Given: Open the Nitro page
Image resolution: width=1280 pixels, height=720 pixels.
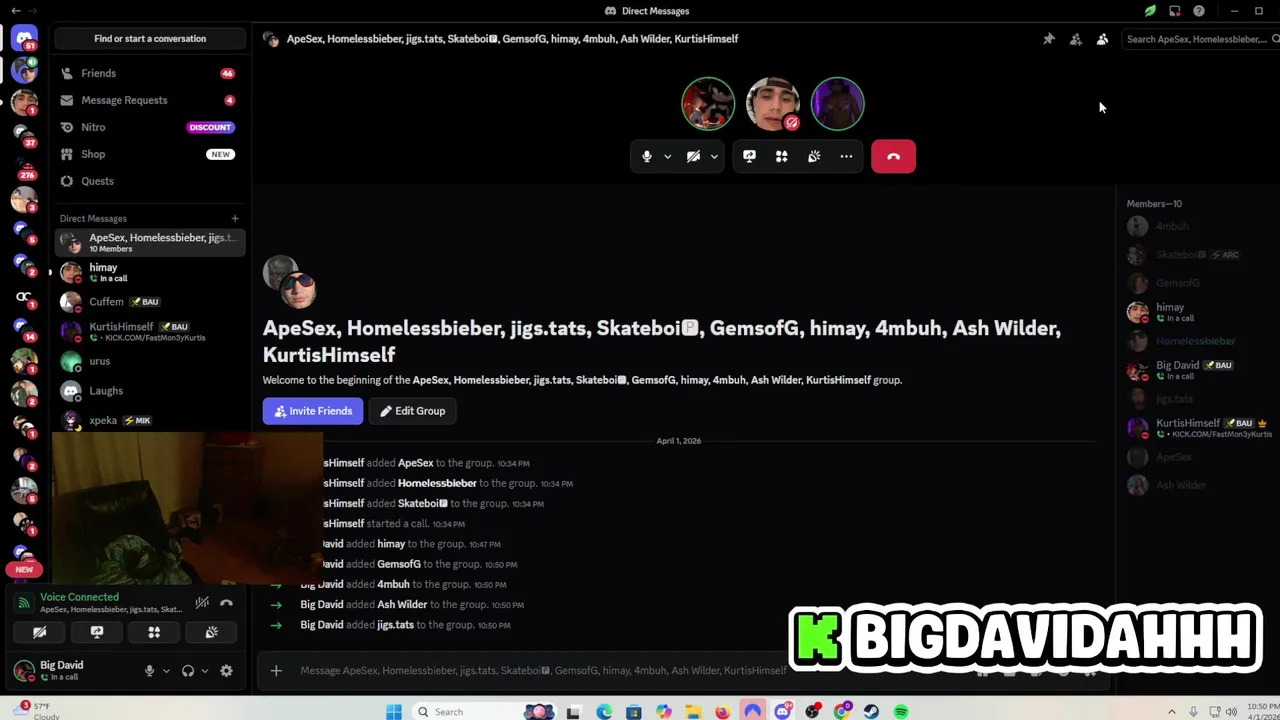Looking at the screenshot, I should coord(148,127).
